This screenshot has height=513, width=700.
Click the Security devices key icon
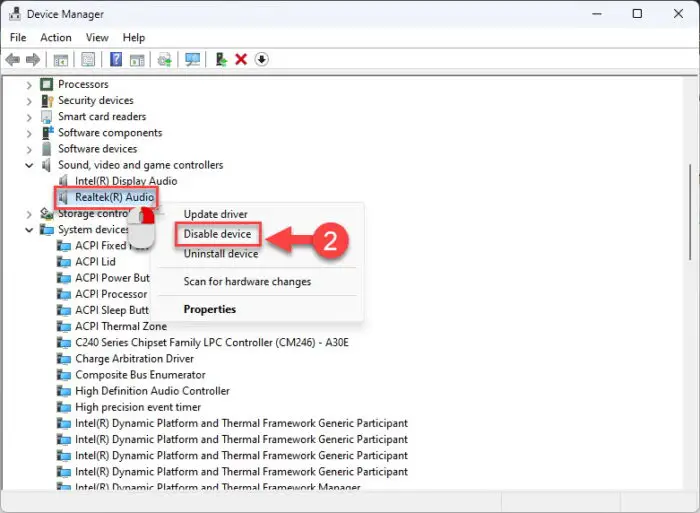pos(46,100)
